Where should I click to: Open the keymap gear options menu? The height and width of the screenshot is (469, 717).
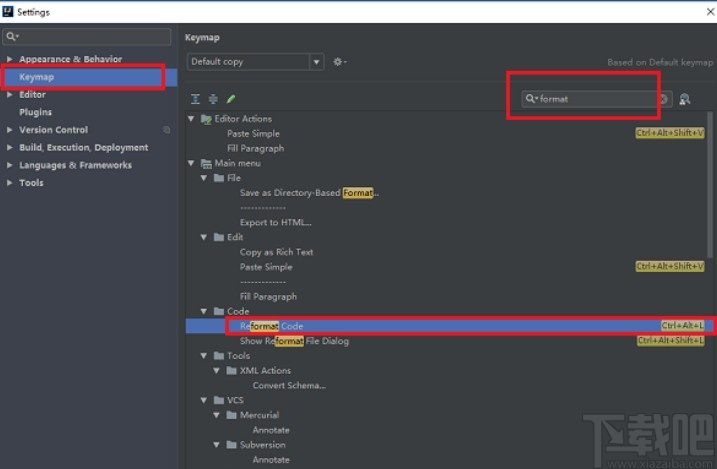tap(339, 62)
